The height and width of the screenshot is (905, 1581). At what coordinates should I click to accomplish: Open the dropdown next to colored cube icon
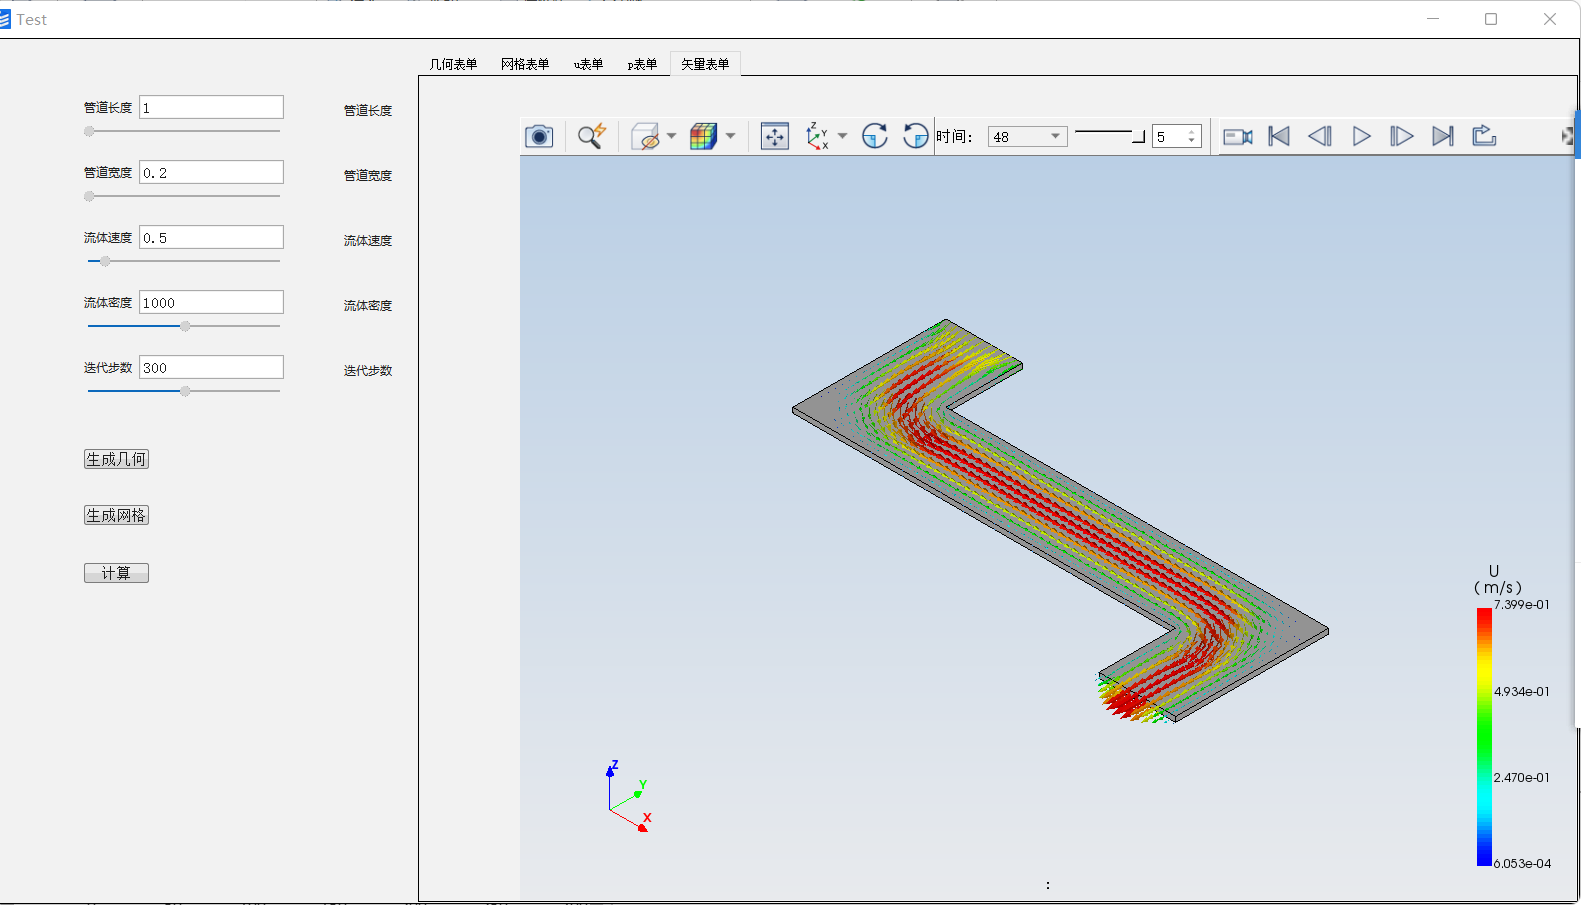point(730,136)
